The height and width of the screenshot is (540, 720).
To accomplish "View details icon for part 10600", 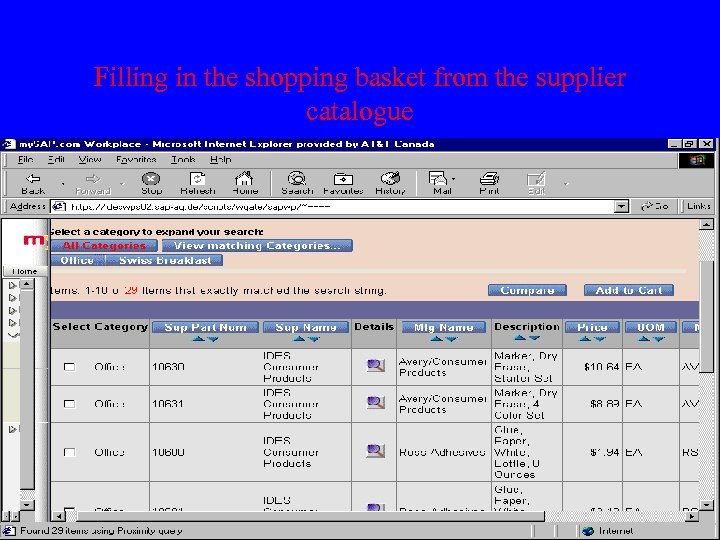I will (375, 451).
